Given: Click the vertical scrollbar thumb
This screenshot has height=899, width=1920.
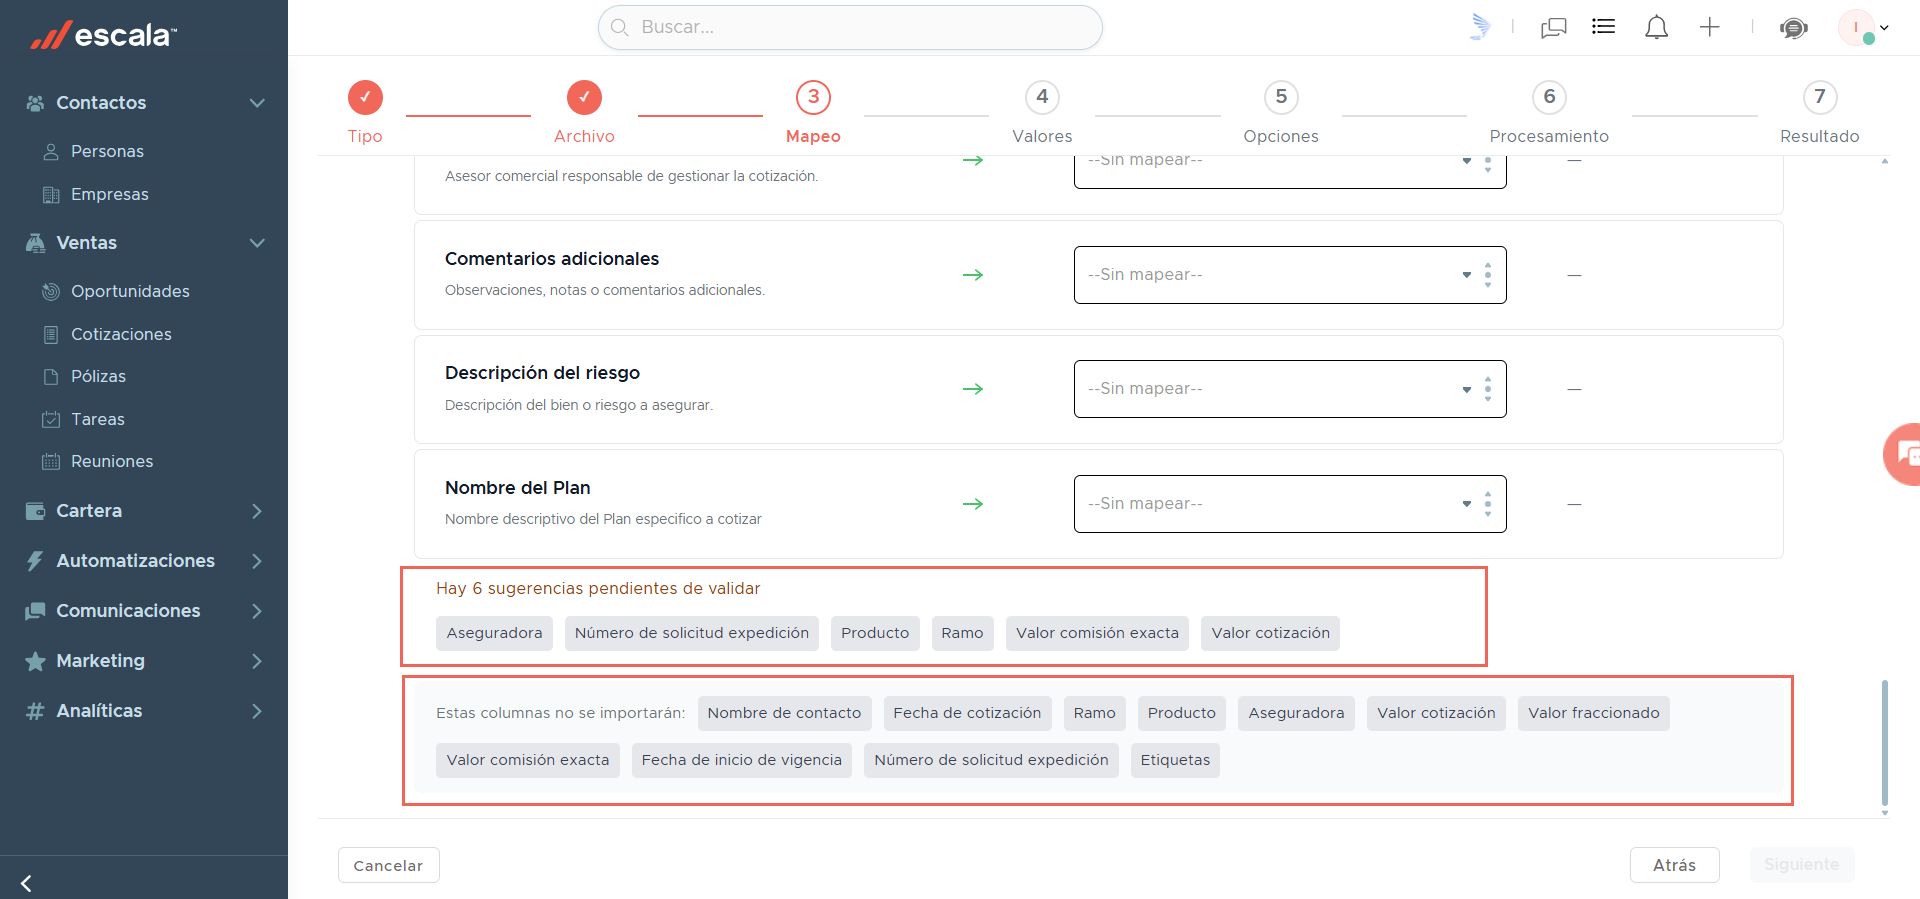Looking at the screenshot, I should point(1885,742).
